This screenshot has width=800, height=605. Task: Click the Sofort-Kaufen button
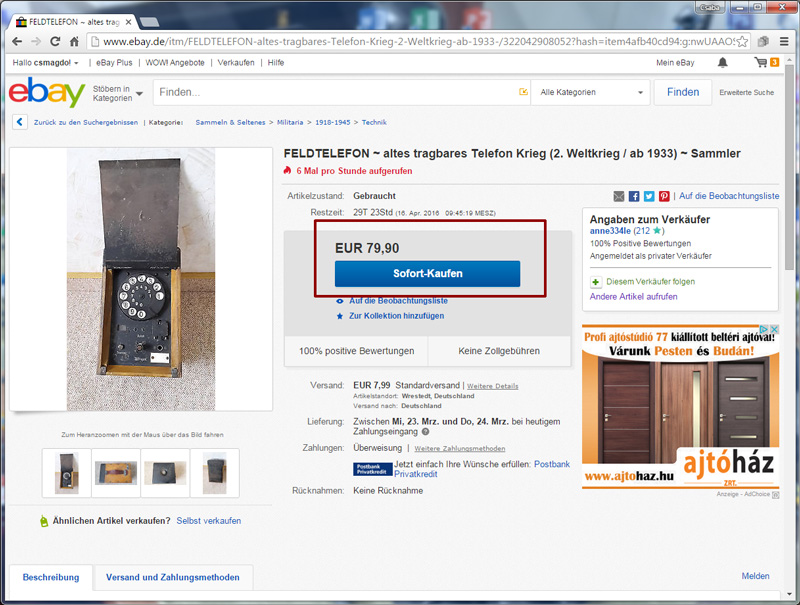click(x=428, y=273)
